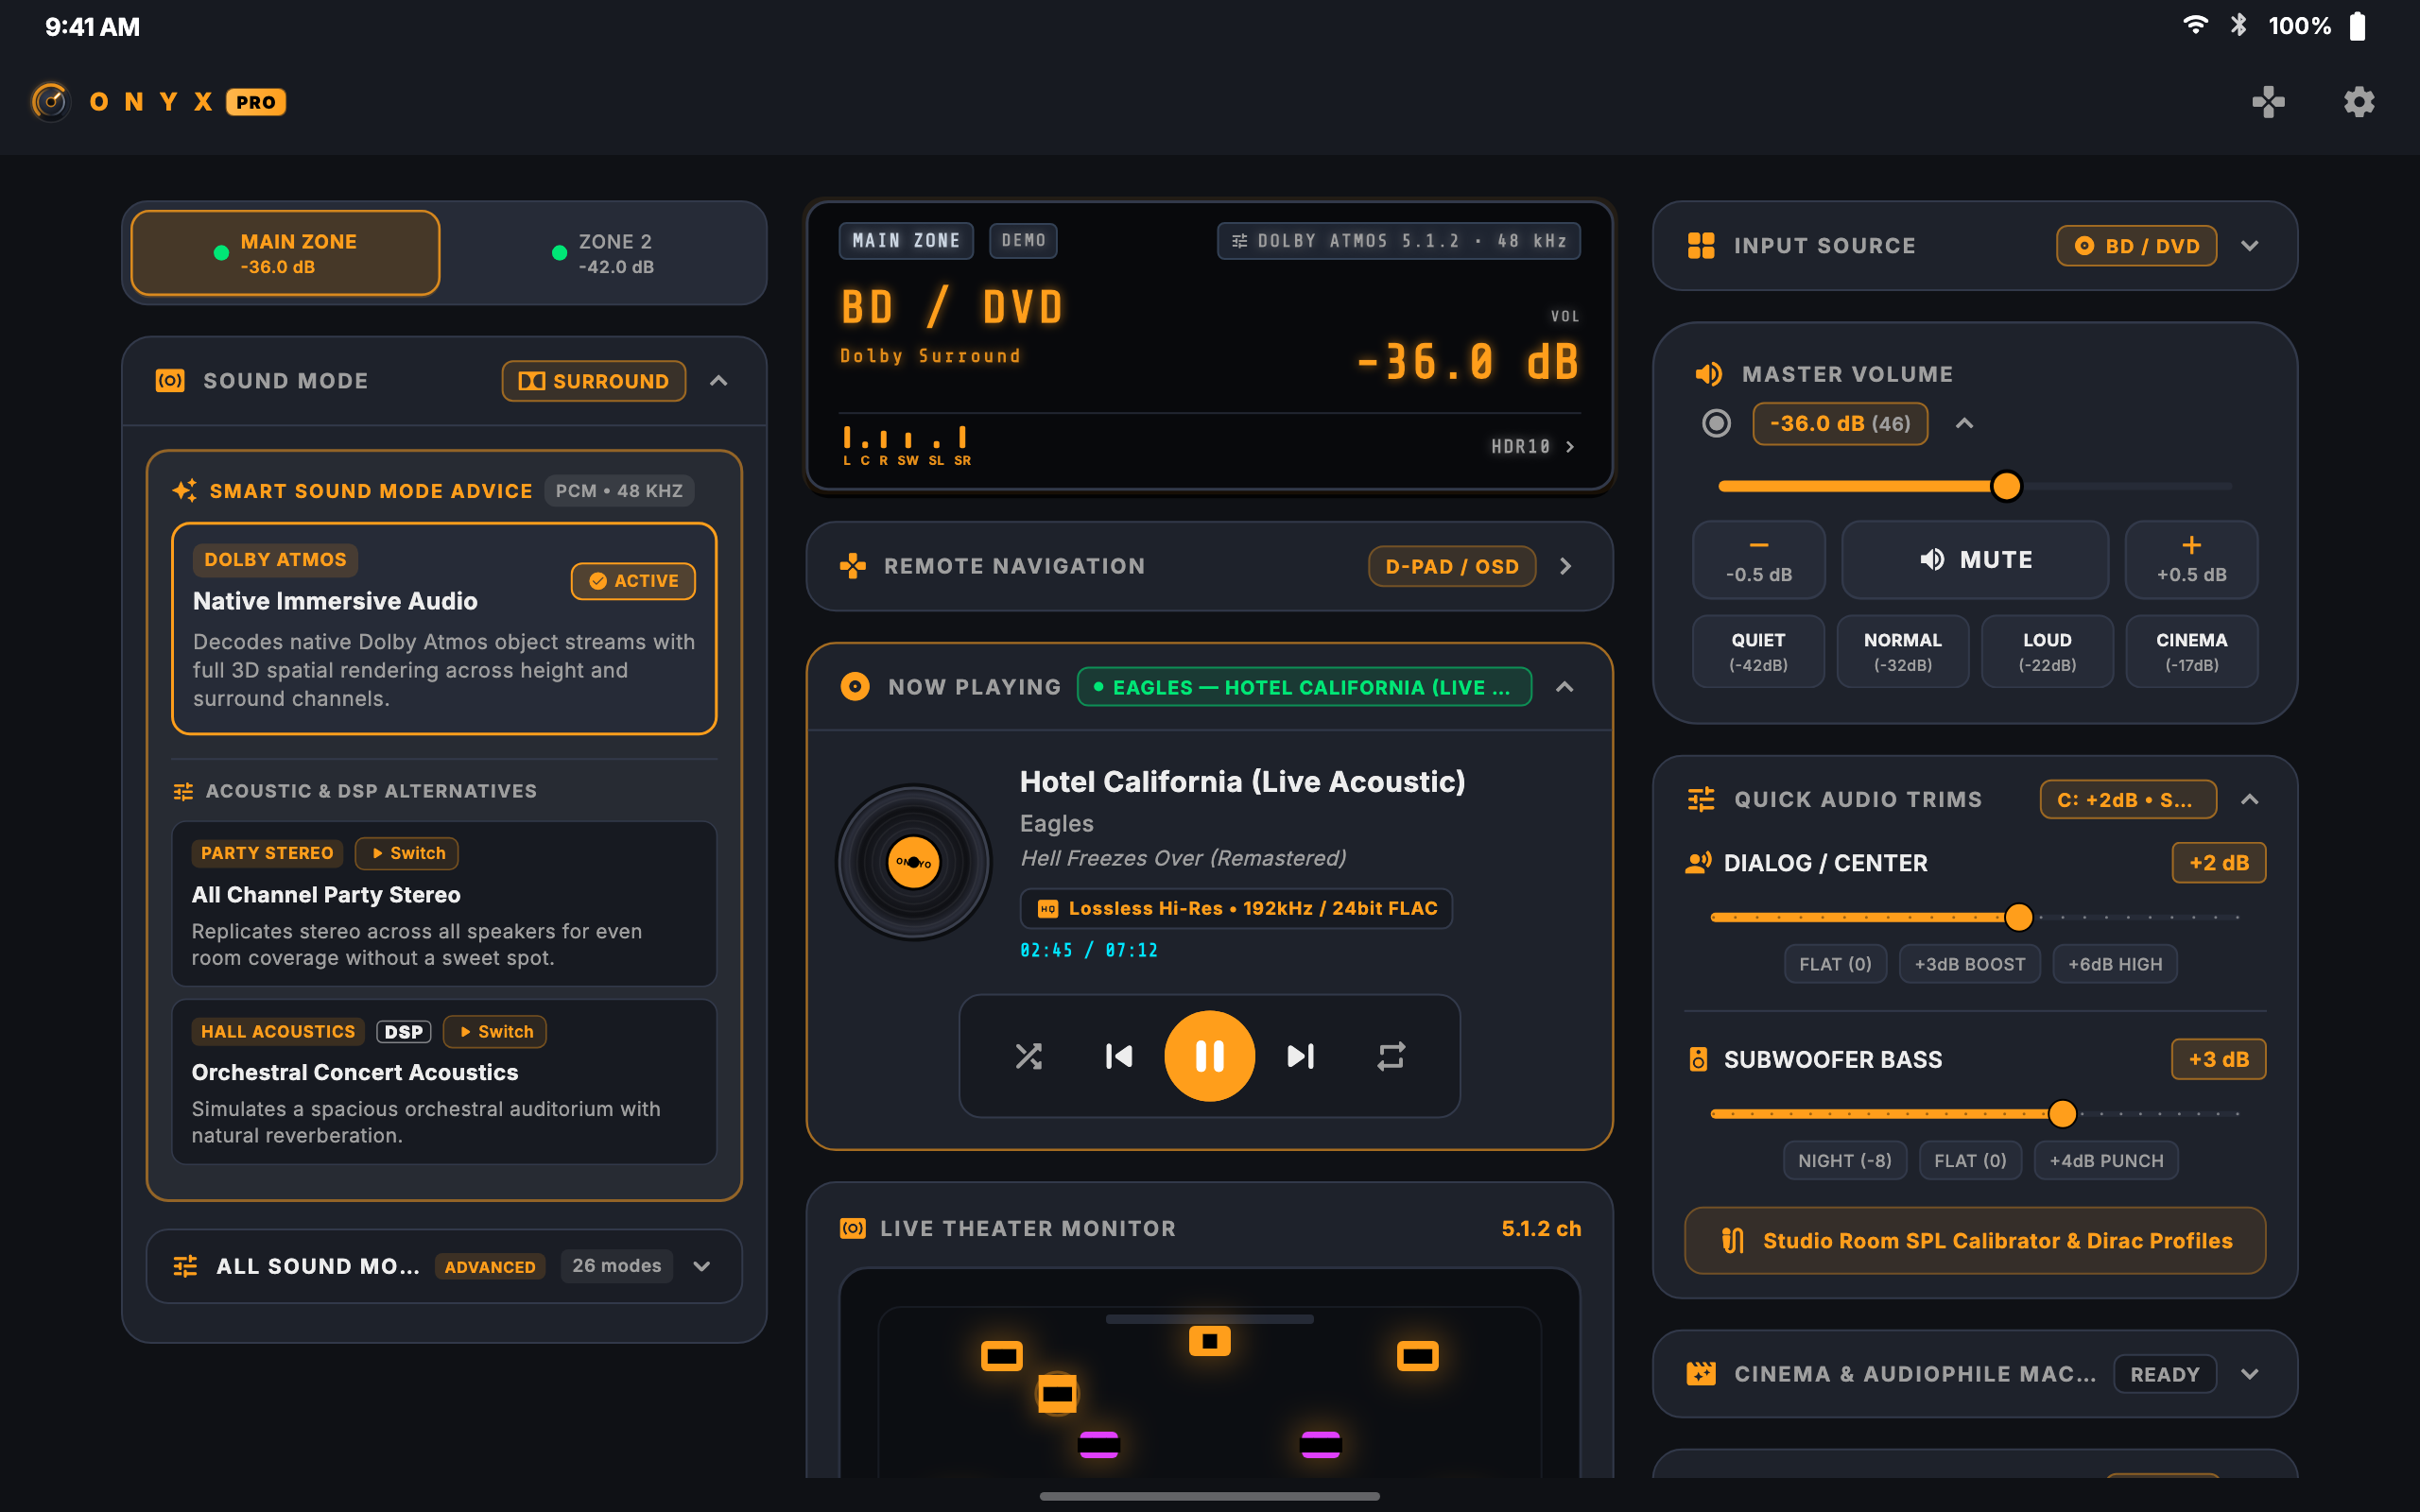
Task: Mute the master volume
Action: click(x=1975, y=559)
